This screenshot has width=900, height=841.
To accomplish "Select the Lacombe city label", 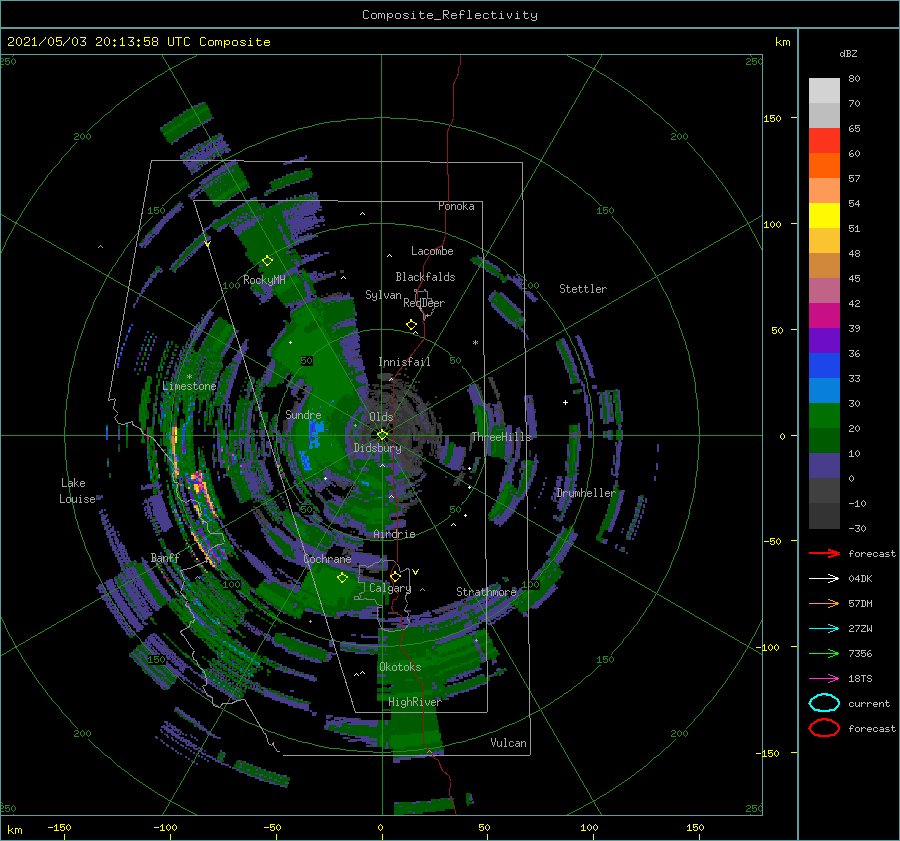I will point(432,251).
